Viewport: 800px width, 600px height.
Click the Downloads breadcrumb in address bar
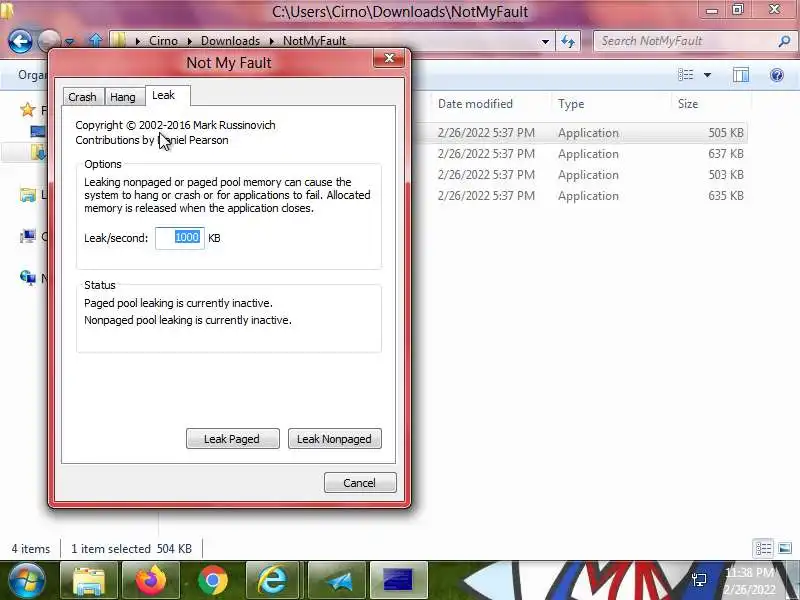230,41
